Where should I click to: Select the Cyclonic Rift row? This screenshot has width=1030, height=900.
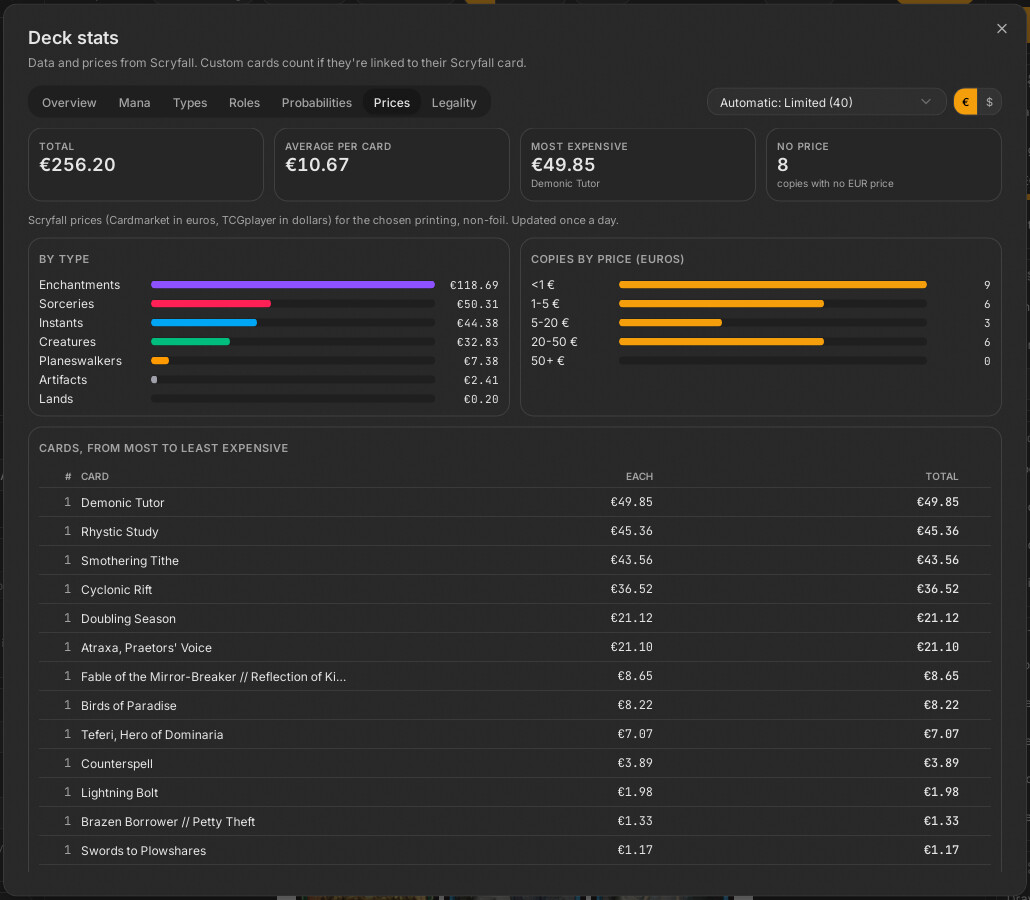pos(514,589)
